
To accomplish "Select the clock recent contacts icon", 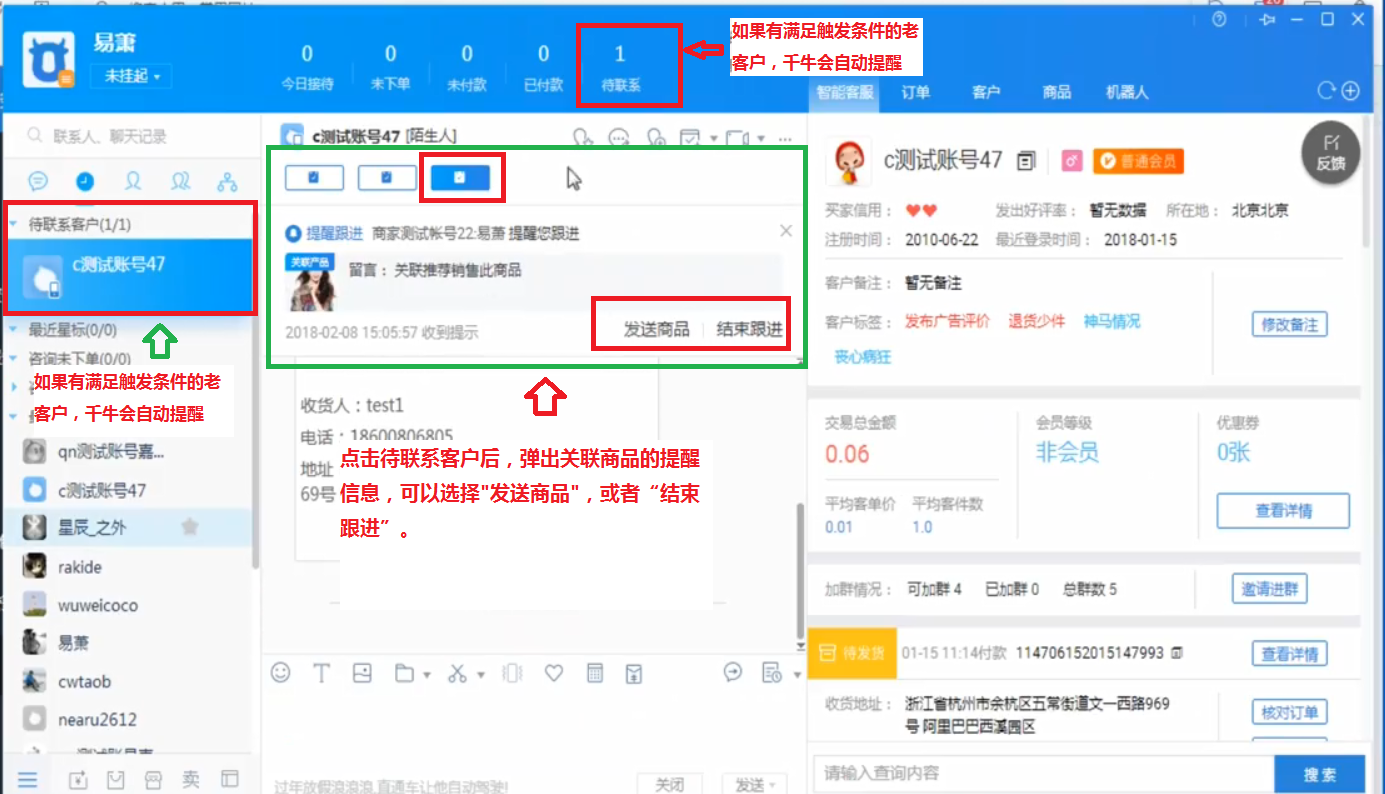I will pyautogui.click(x=85, y=181).
